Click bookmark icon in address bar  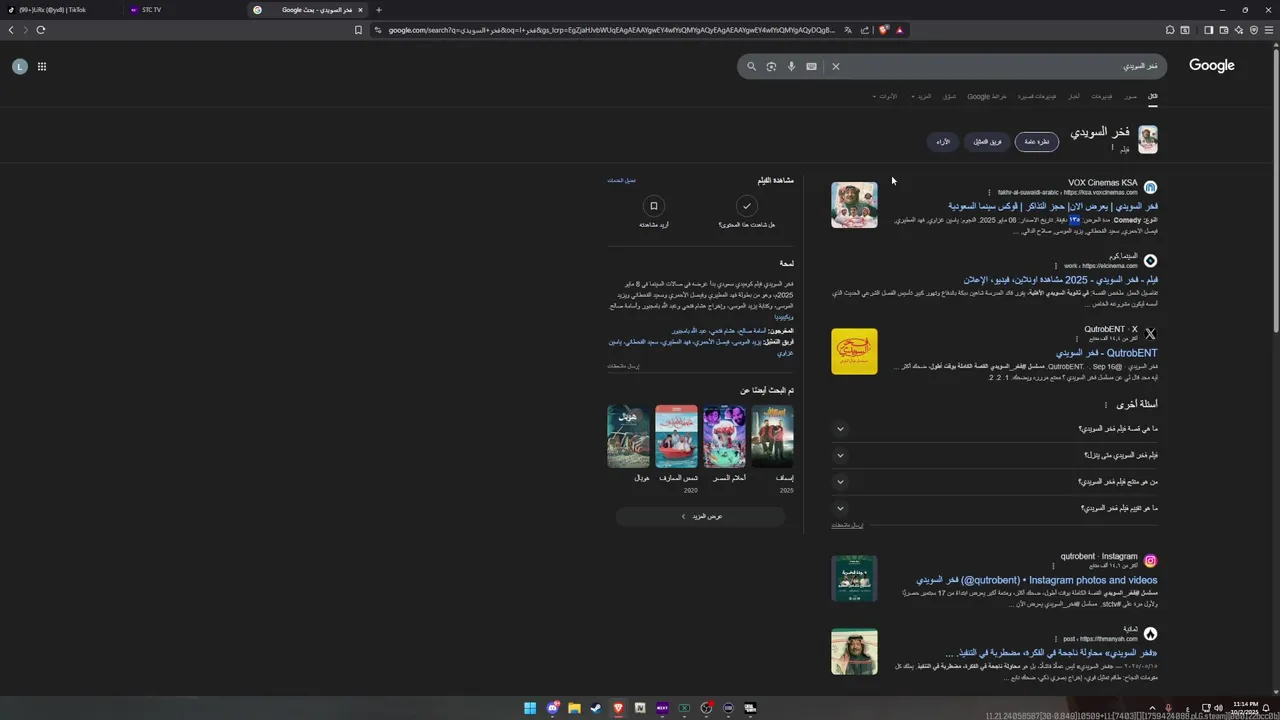click(x=358, y=30)
